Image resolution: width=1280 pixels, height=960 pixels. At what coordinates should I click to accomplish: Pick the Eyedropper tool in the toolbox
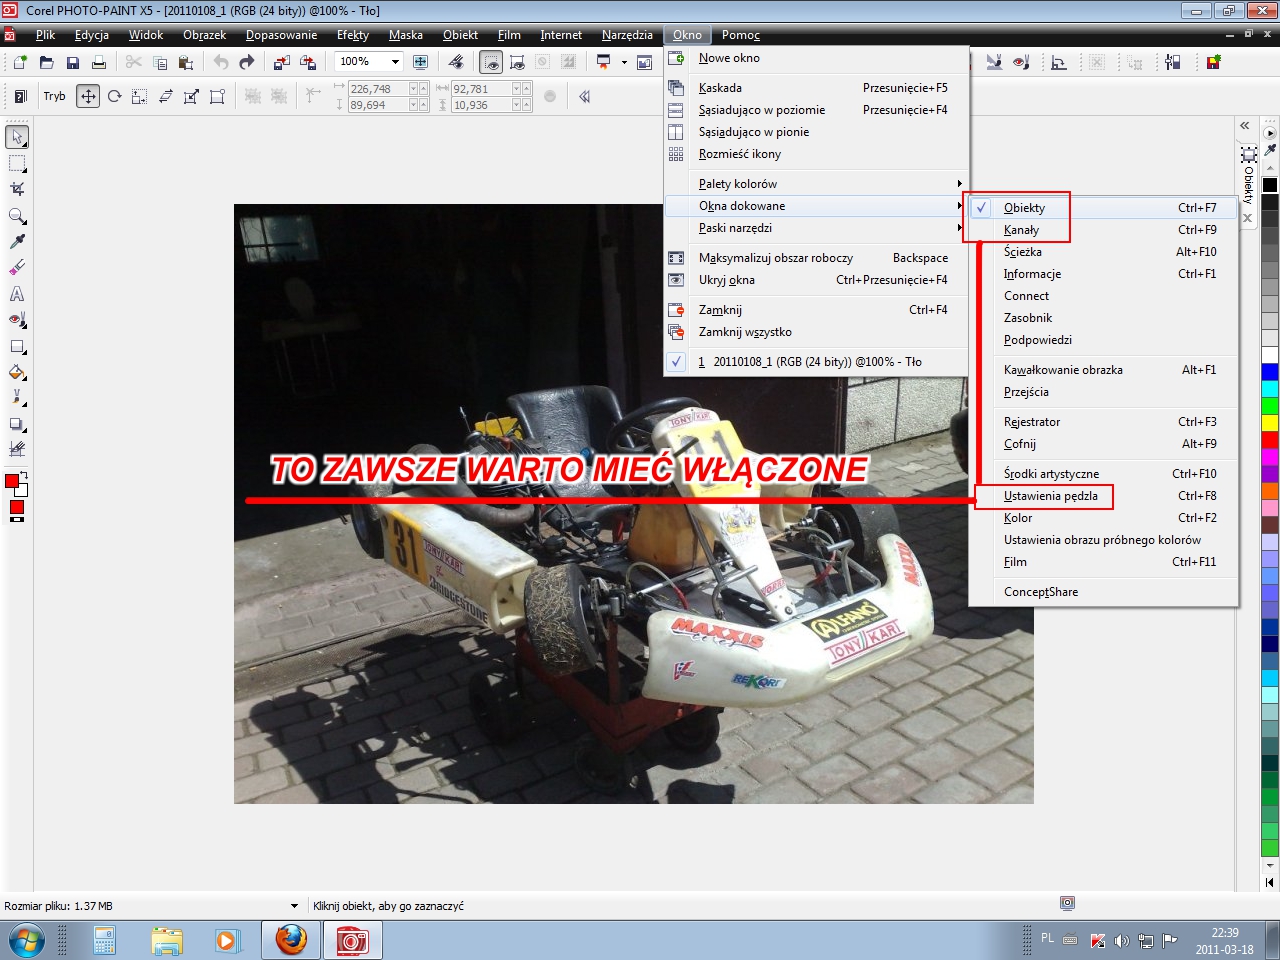pyautogui.click(x=17, y=242)
